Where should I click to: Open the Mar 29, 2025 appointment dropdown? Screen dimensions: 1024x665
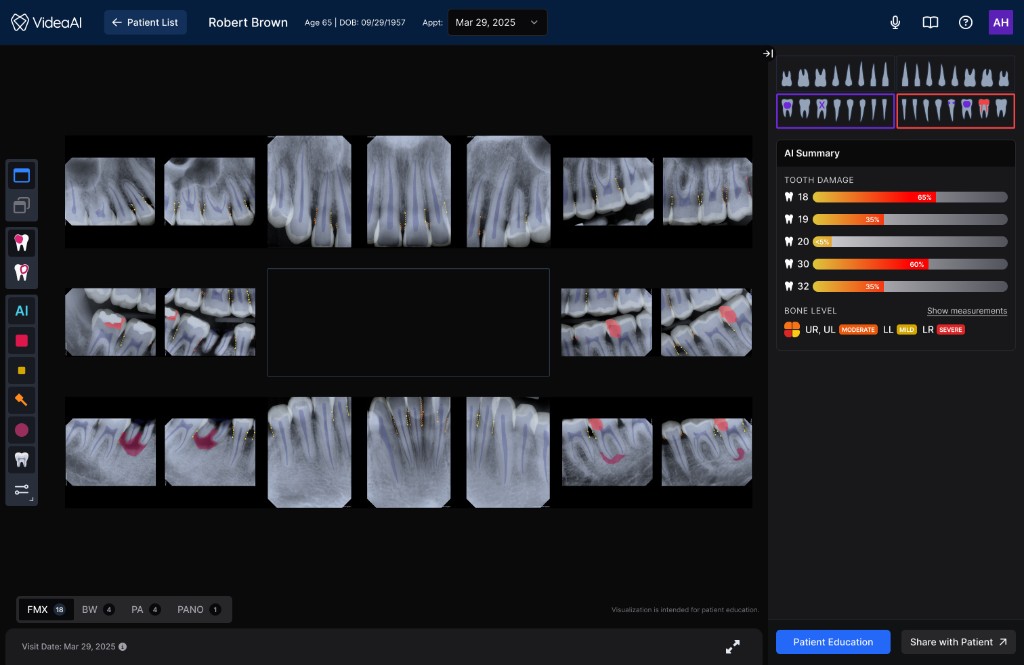pyautogui.click(x=497, y=22)
